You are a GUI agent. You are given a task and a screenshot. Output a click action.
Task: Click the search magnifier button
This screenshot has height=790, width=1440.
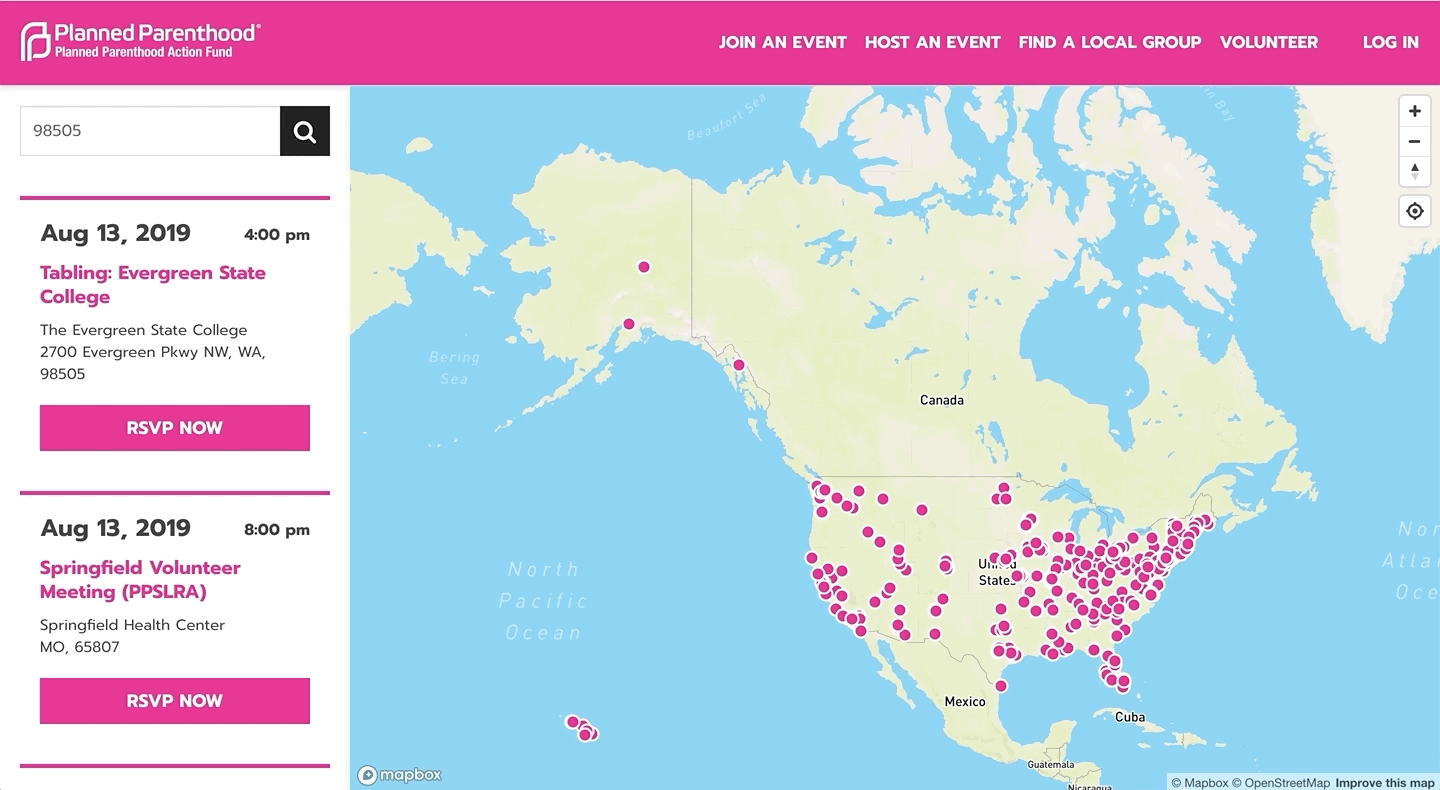[305, 131]
